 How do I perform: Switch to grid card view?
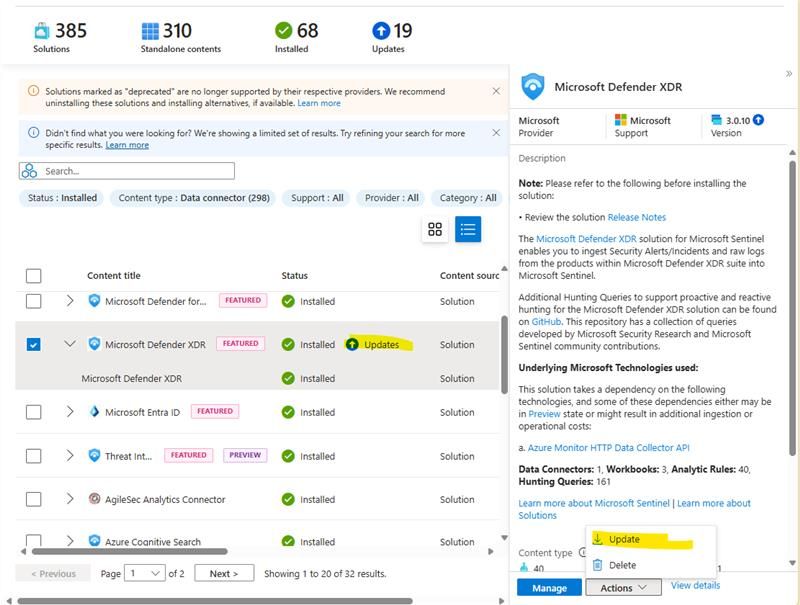435,229
